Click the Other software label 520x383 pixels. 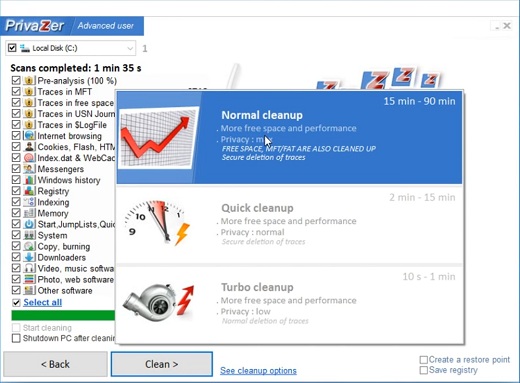click(x=65, y=291)
